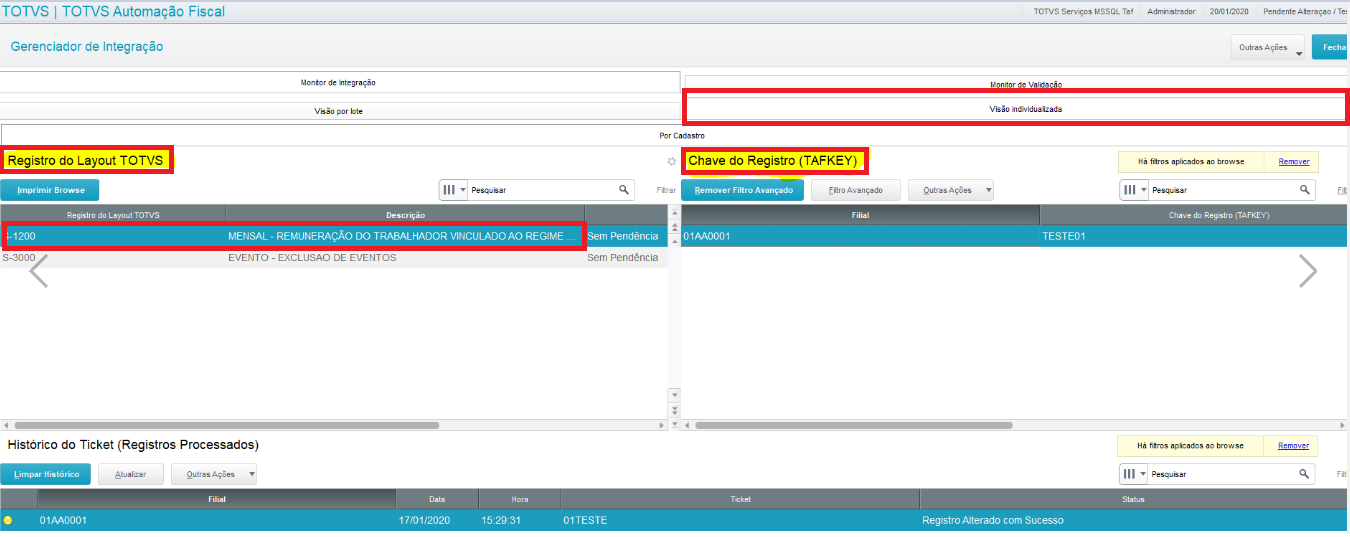Click the double-down arrow on layout list scrollbar
This screenshot has width=1350, height=537.
click(x=673, y=410)
